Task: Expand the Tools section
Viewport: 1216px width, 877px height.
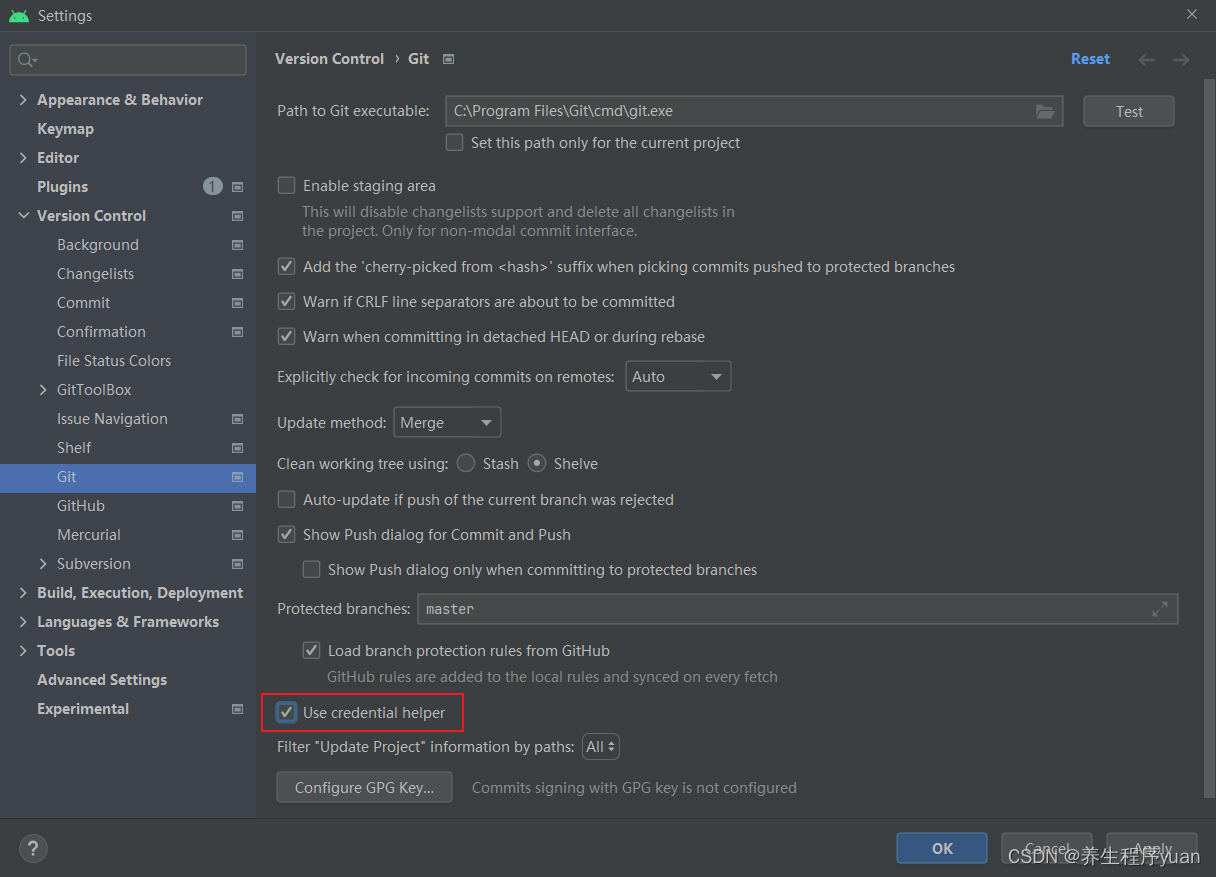Action: [24, 651]
